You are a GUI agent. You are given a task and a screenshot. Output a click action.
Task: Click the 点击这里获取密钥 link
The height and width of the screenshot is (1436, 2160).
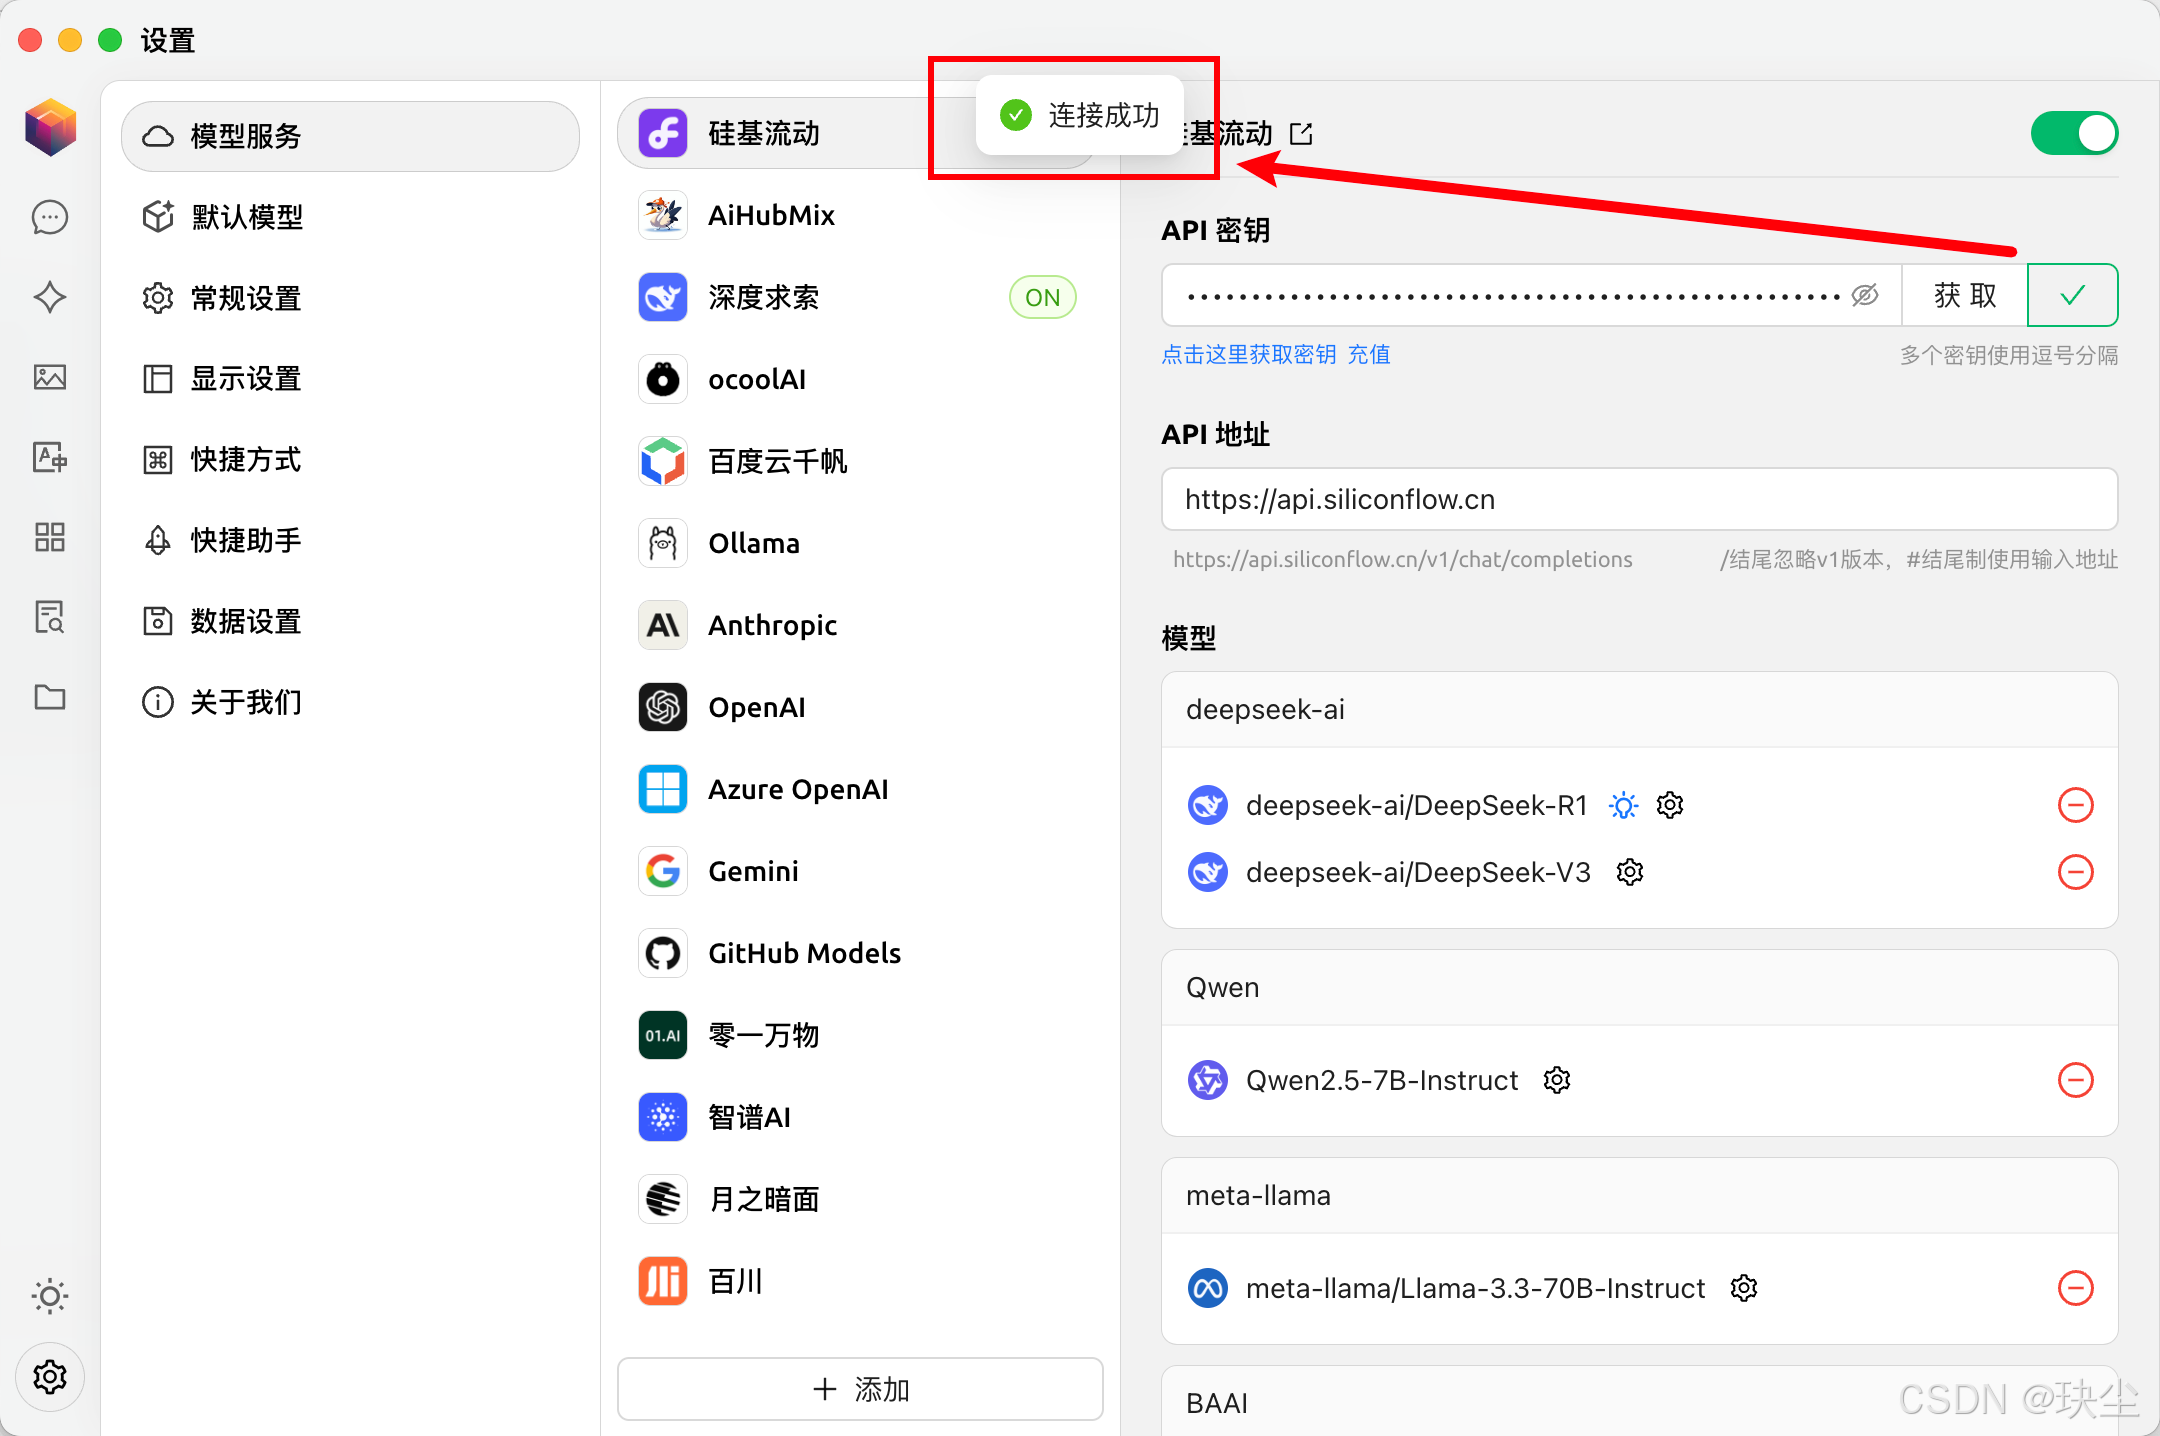1248,355
